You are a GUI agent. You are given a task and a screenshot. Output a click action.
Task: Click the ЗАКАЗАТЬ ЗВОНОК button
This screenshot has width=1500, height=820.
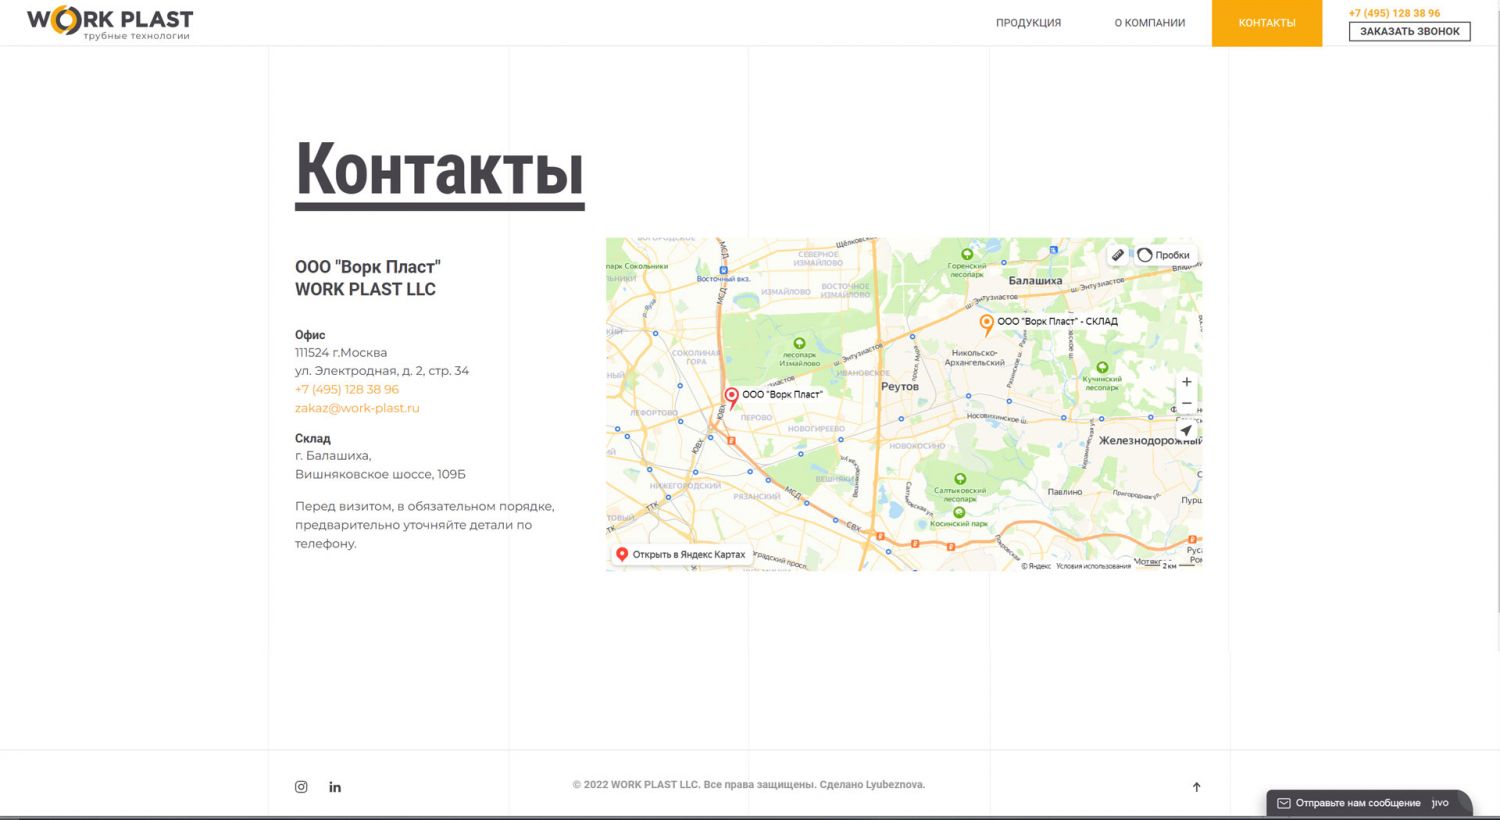(1410, 31)
